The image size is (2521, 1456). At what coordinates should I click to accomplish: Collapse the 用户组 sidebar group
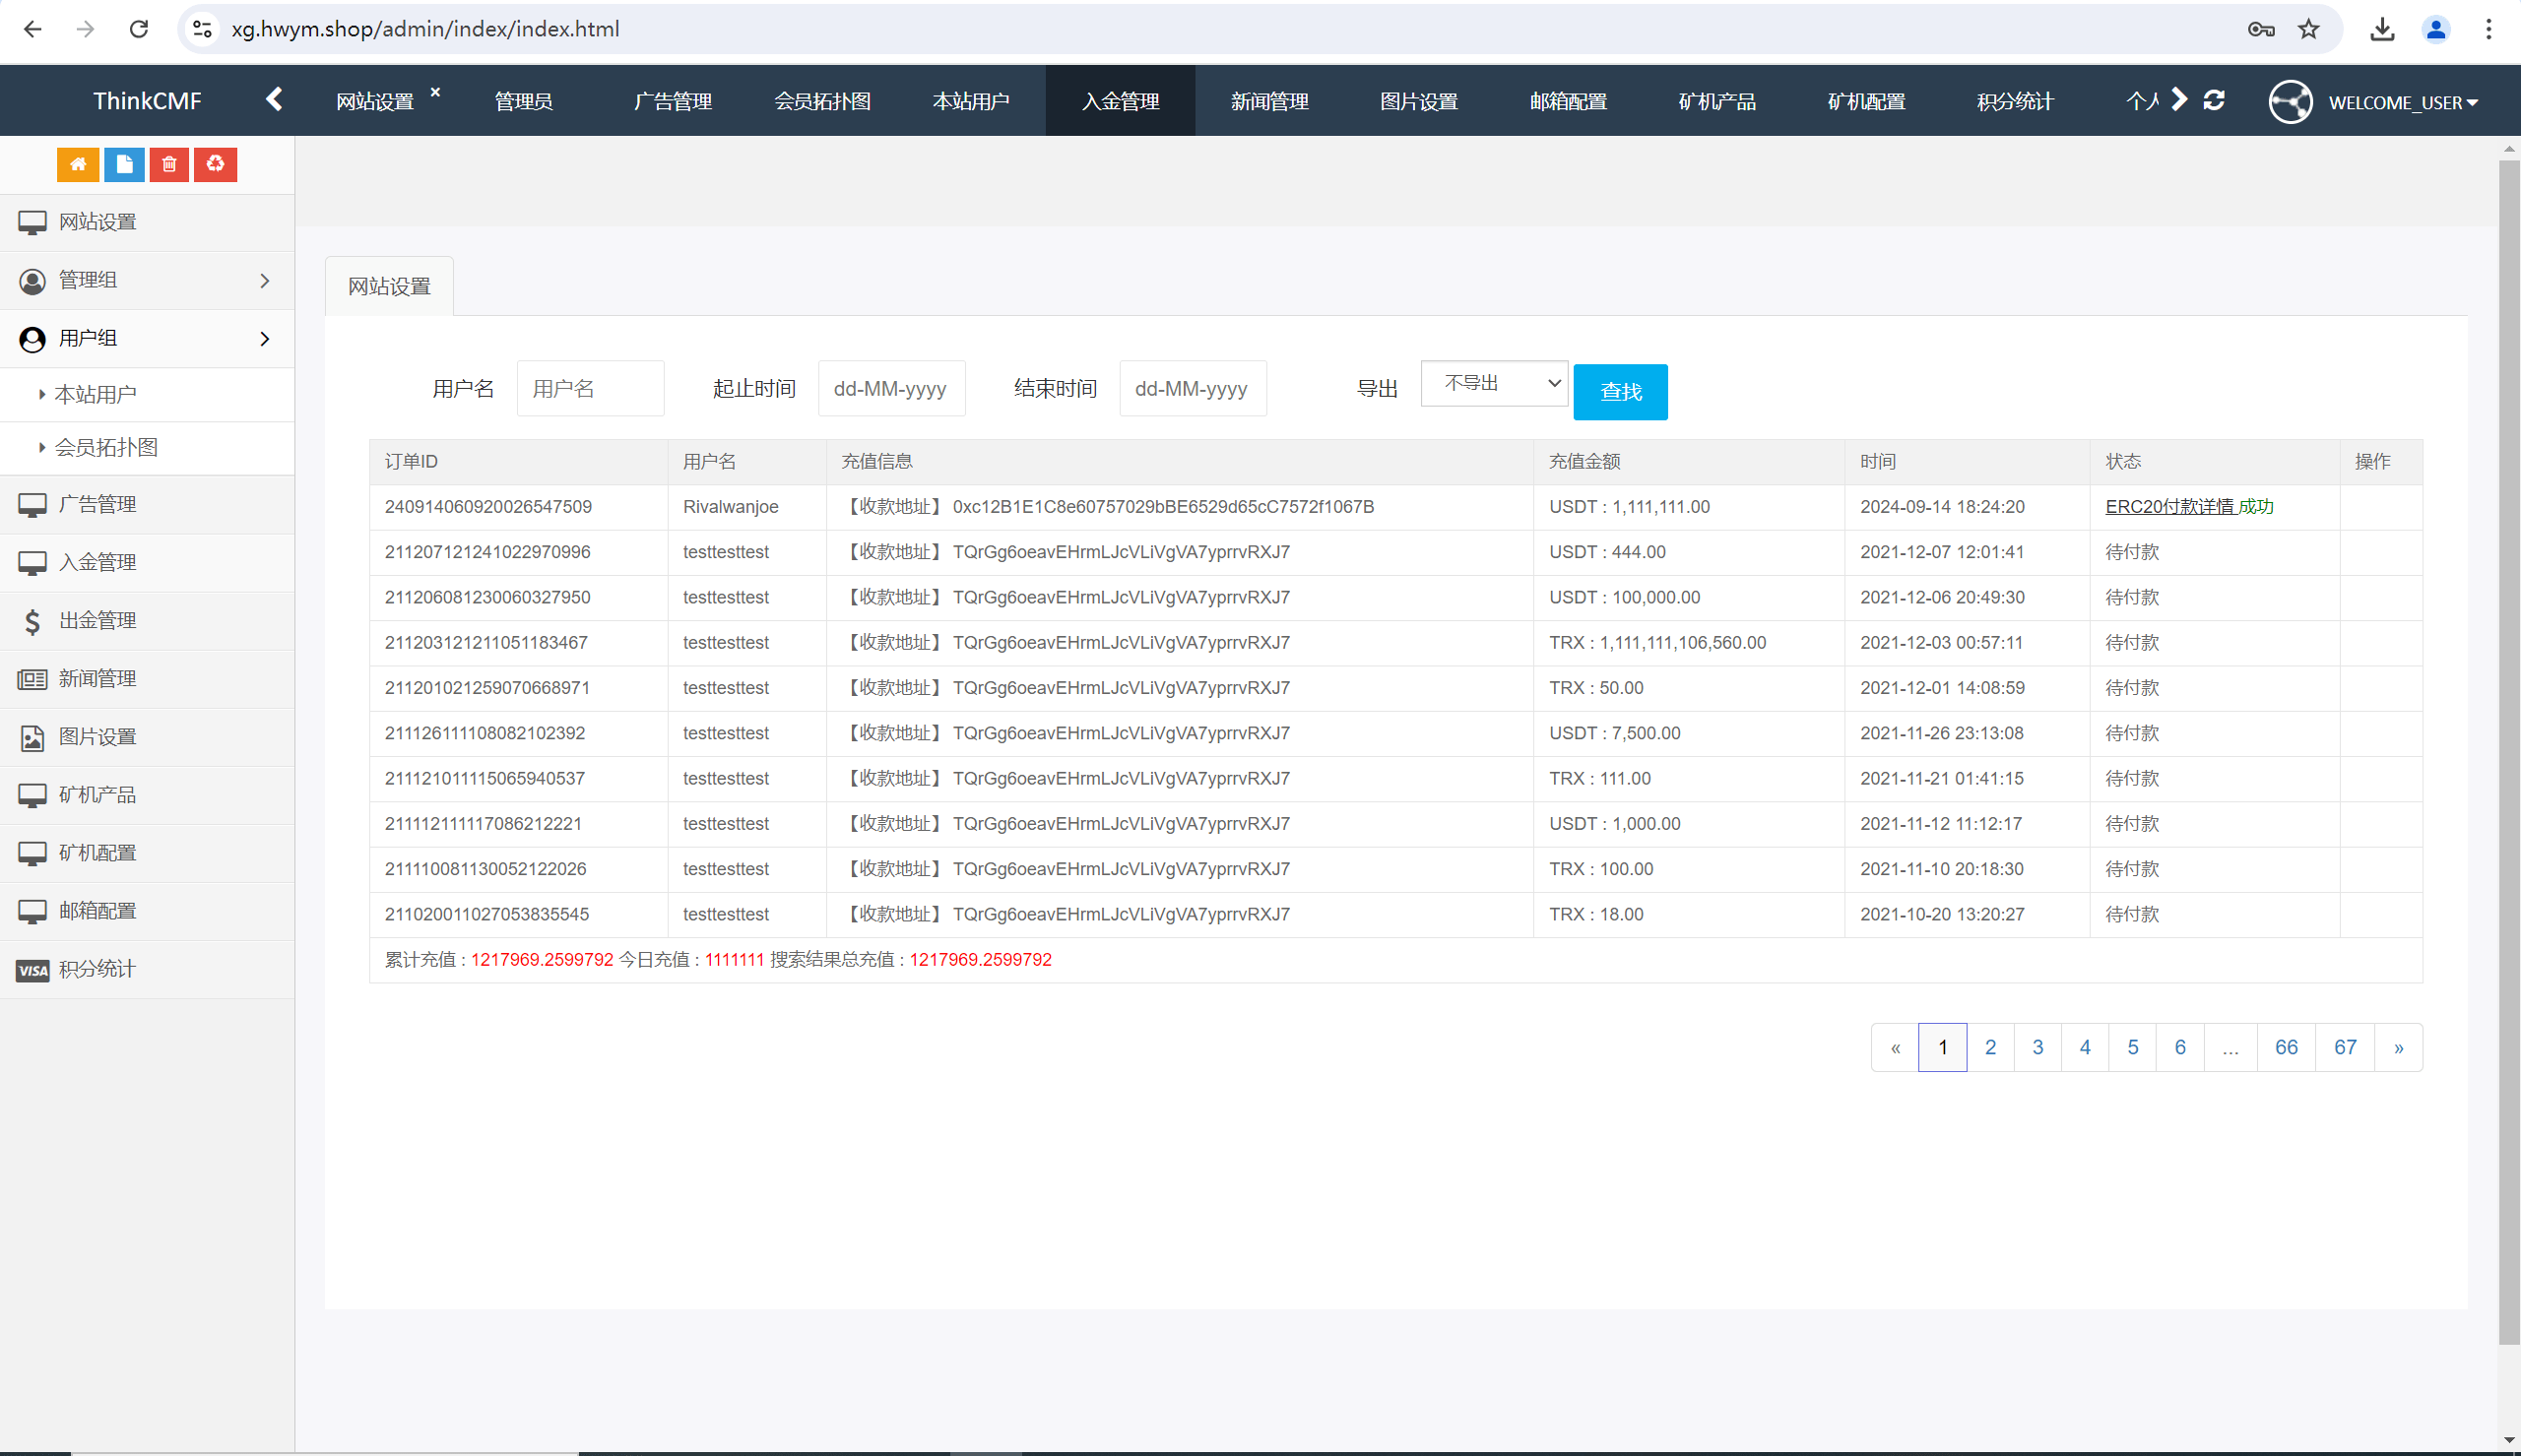[147, 338]
